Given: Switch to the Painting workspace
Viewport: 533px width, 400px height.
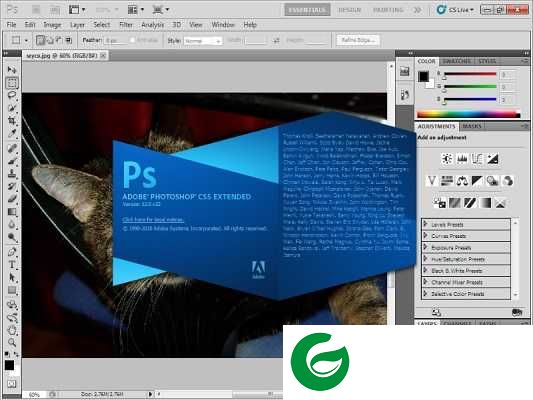Looking at the screenshot, I should (388, 10).
